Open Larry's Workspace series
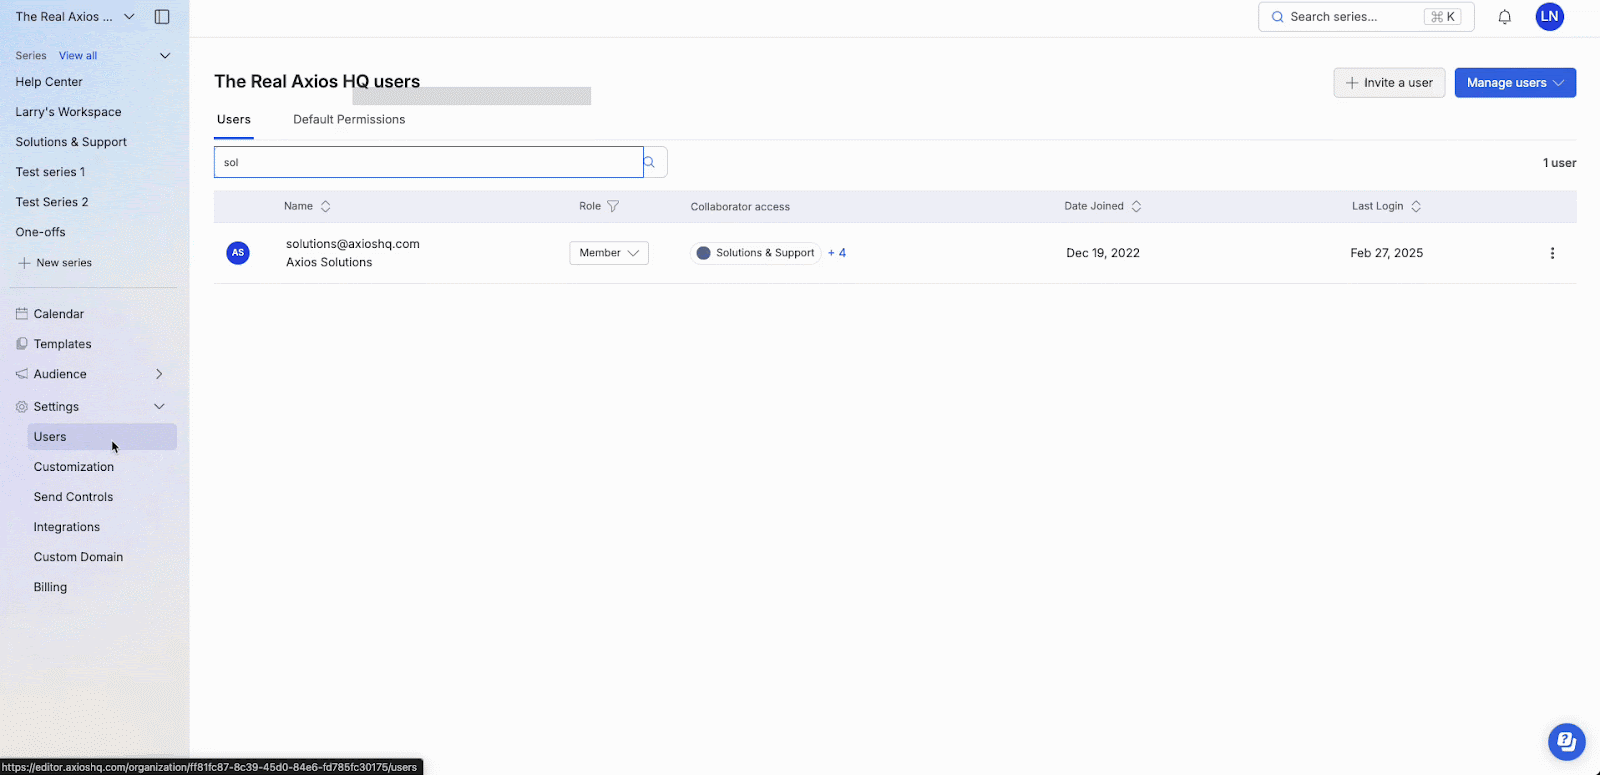Screen dimensions: 1600x775 click(68, 112)
